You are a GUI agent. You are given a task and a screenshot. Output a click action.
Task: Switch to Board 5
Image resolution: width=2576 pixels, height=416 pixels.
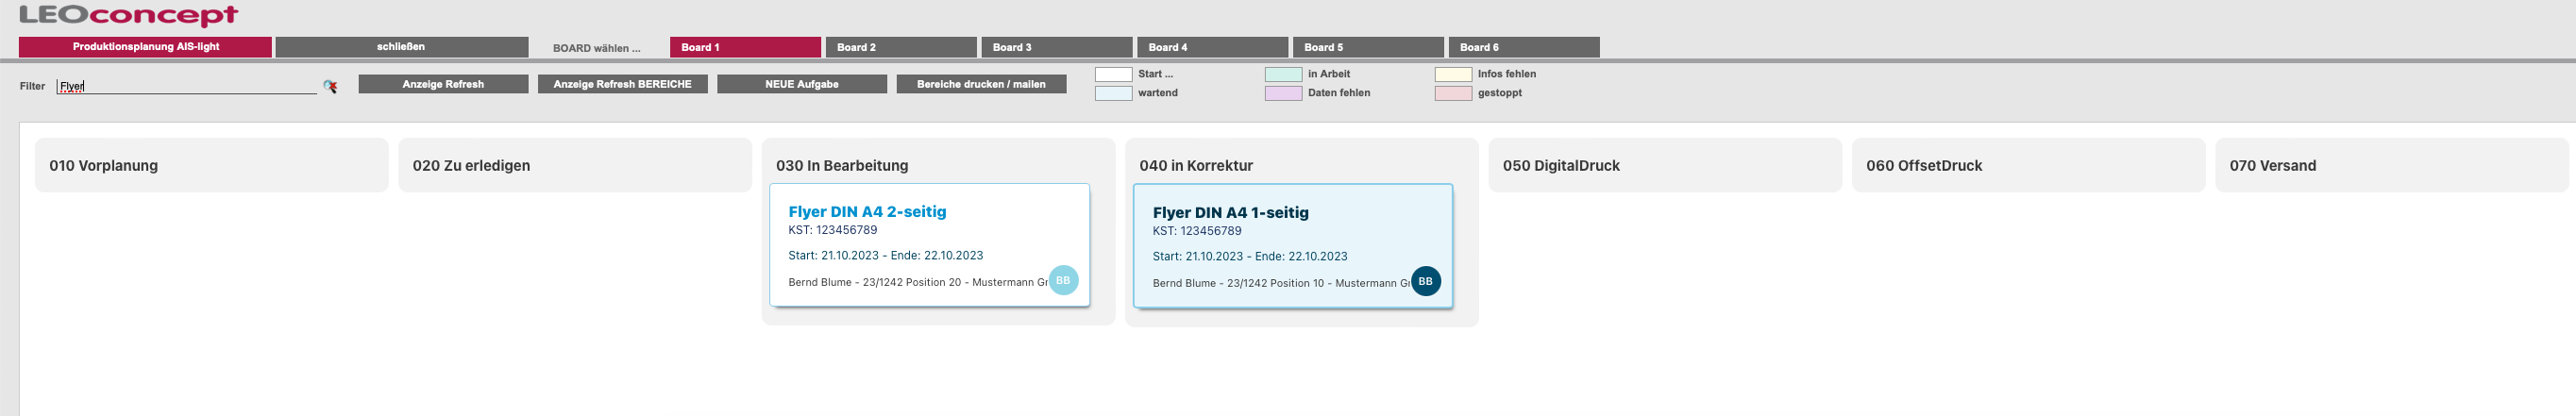tap(1367, 47)
